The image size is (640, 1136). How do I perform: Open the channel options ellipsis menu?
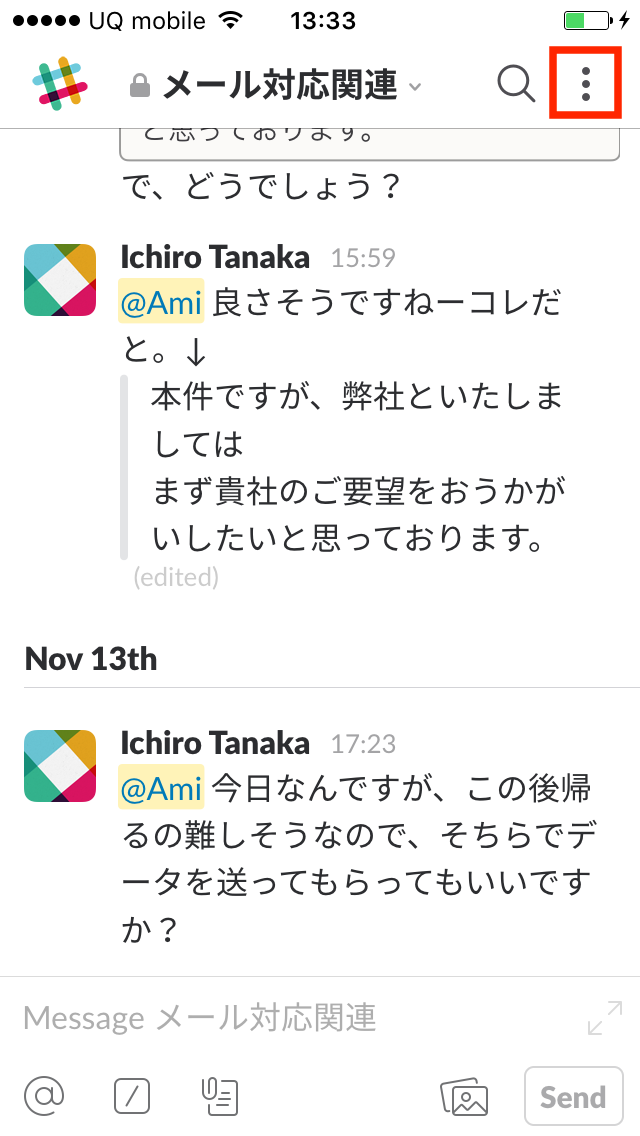[585, 85]
